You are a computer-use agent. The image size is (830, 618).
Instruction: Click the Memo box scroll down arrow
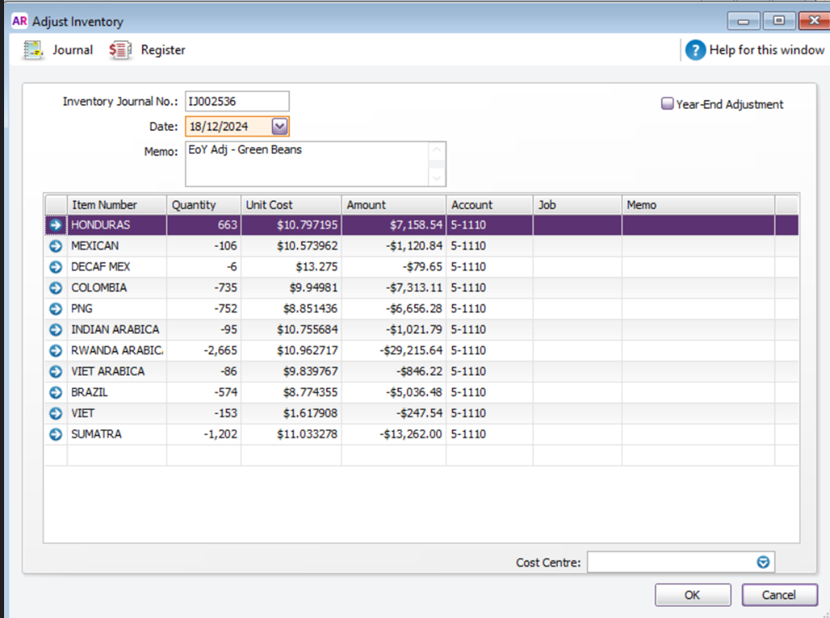pyautogui.click(x=436, y=177)
